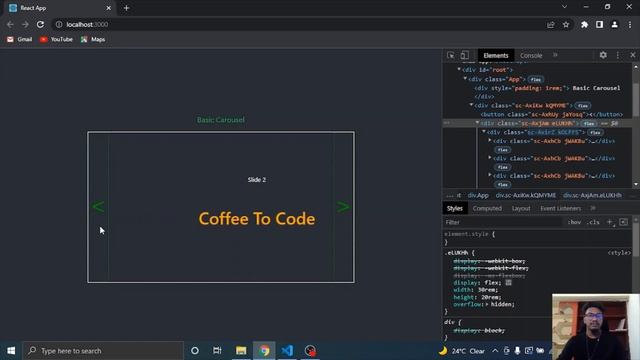
Task: Expand the second sc-AxhCb jWAKBu div
Action: pyautogui.click(x=490, y=158)
